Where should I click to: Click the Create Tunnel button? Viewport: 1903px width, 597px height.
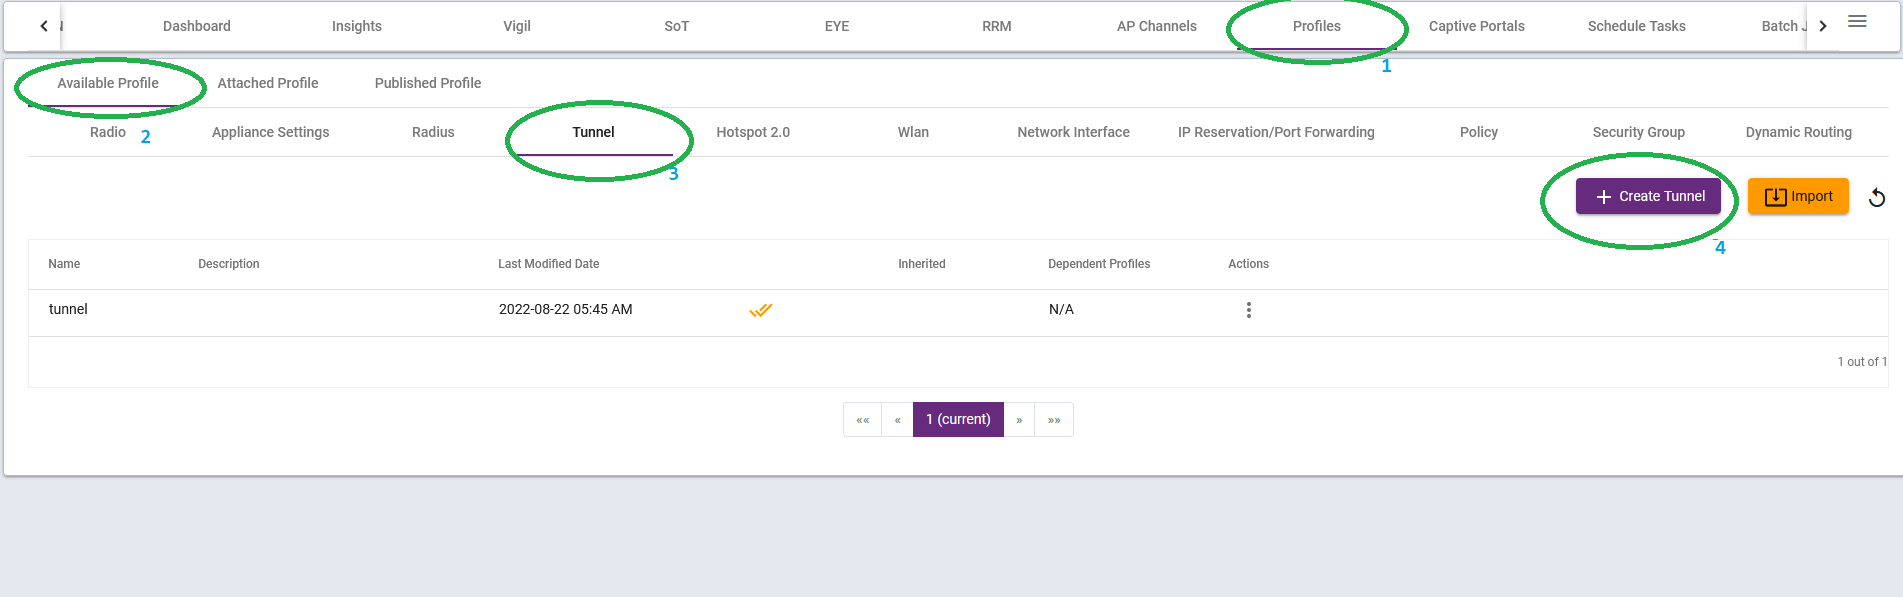[x=1648, y=196]
